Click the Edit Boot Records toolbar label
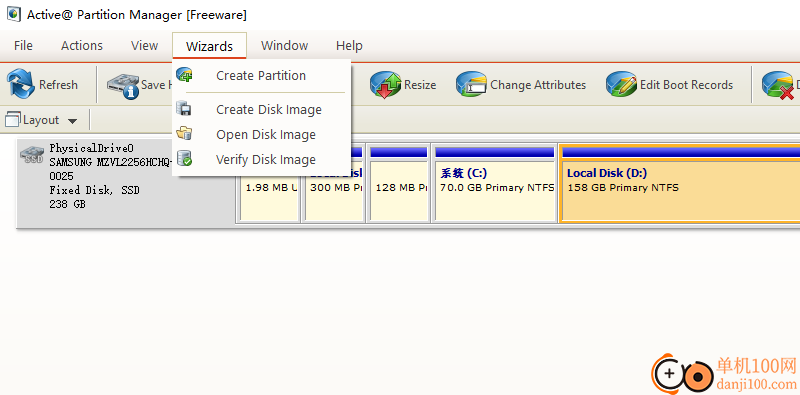 click(x=686, y=85)
